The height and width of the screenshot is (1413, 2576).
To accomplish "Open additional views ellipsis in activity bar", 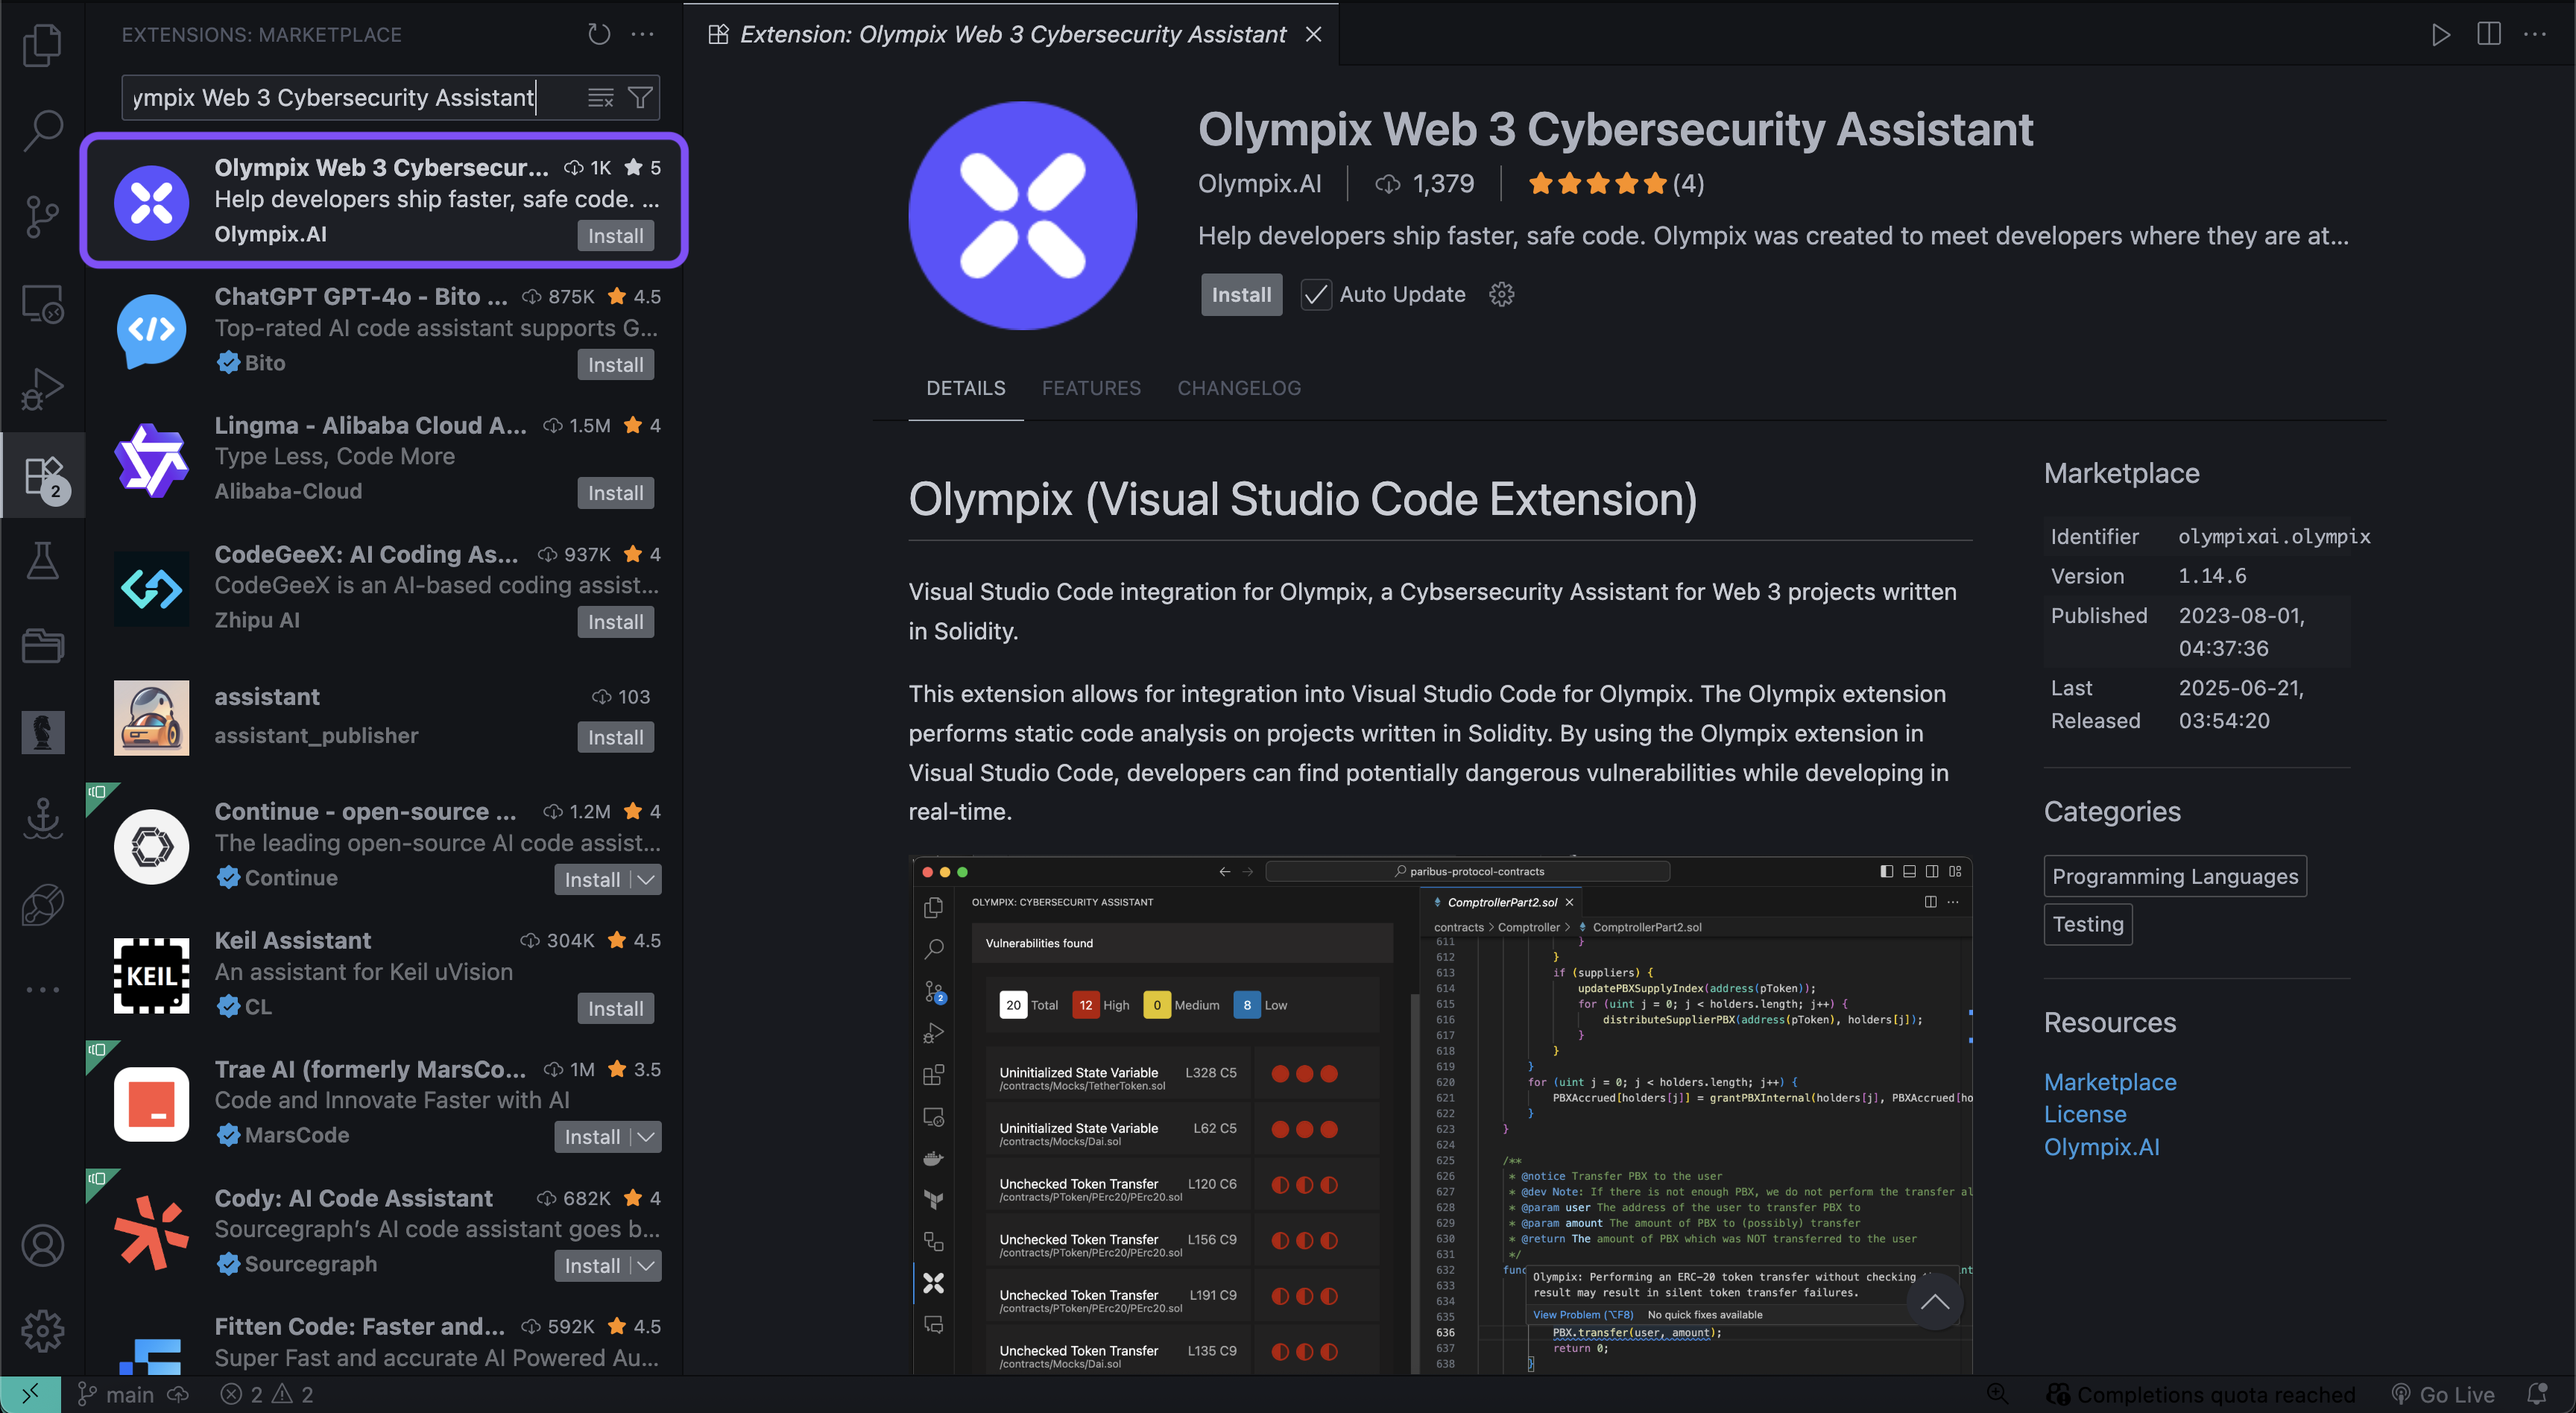I will click(42, 990).
